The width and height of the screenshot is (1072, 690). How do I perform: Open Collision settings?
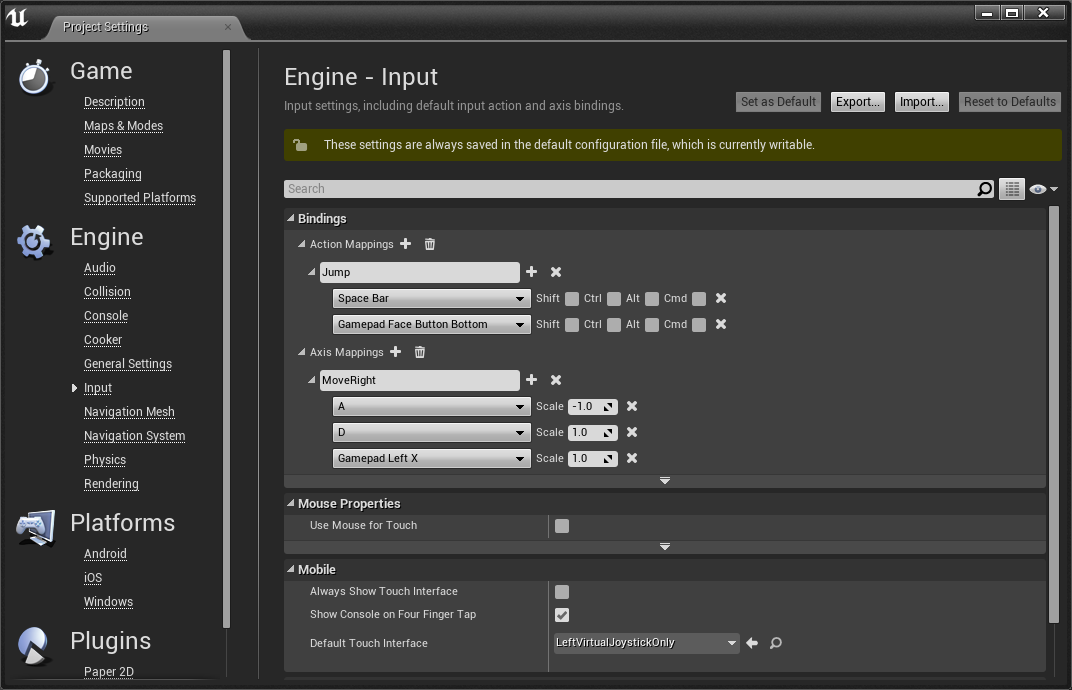tap(107, 292)
